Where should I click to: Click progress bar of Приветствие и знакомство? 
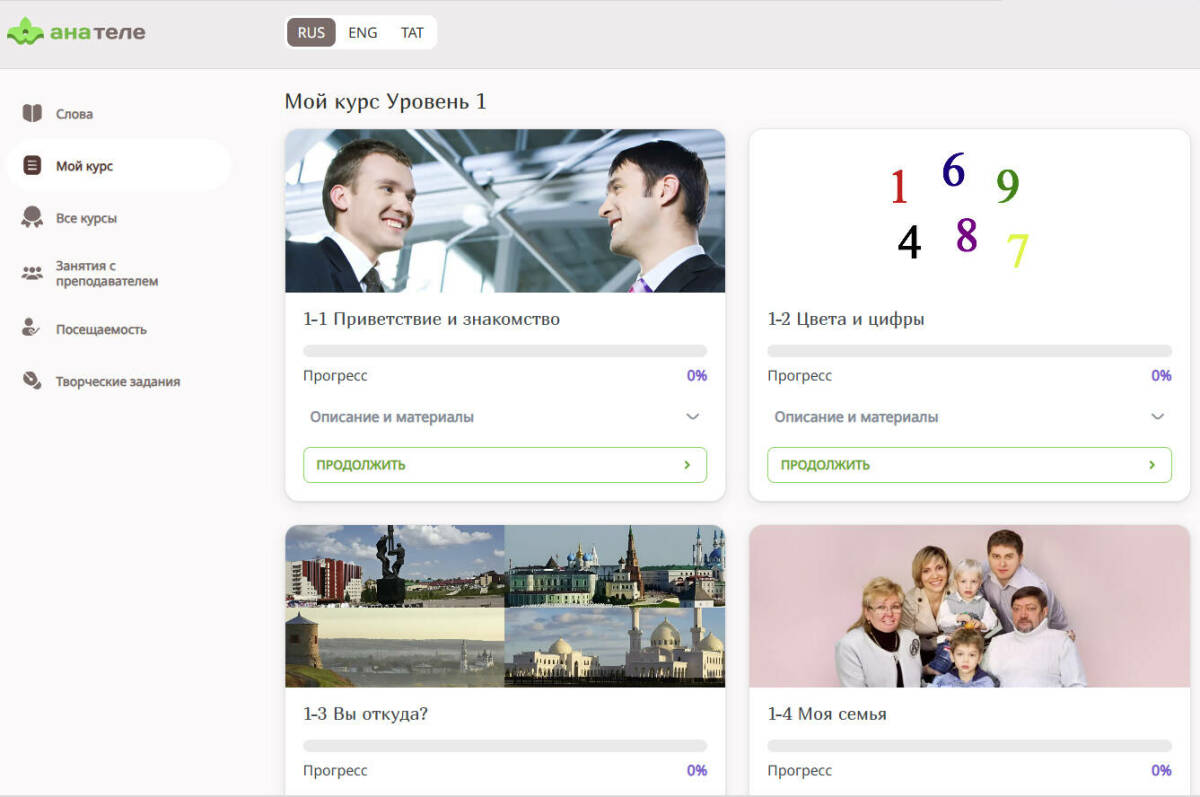pos(504,351)
